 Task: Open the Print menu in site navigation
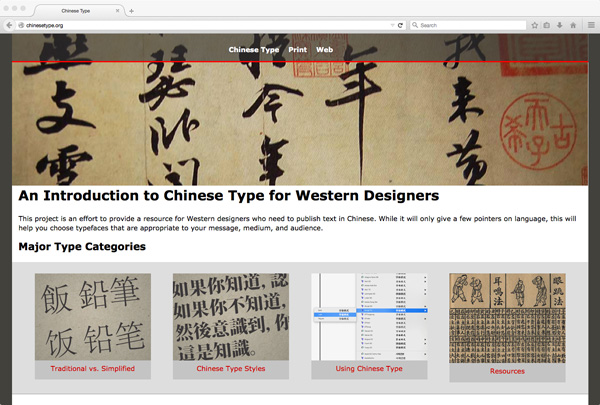[297, 49]
